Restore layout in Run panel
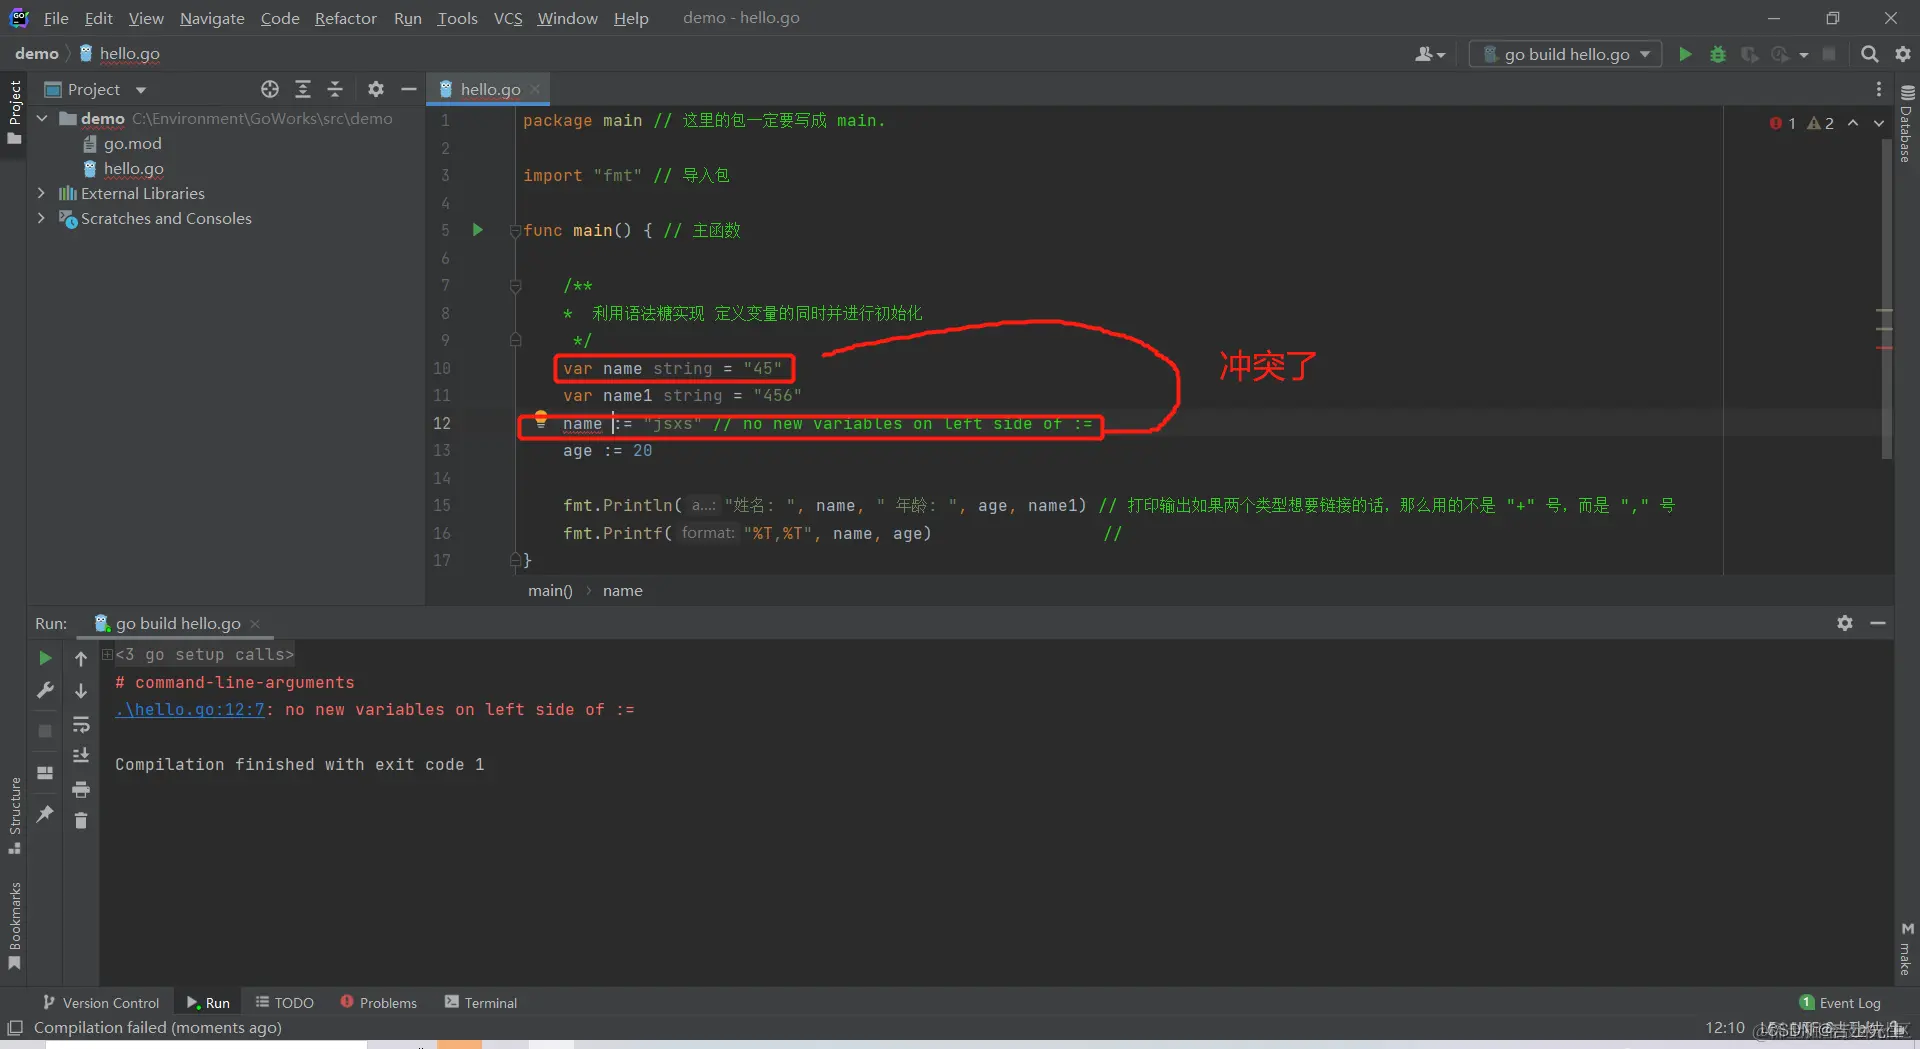Viewport: 1920px width, 1049px height. (45, 772)
